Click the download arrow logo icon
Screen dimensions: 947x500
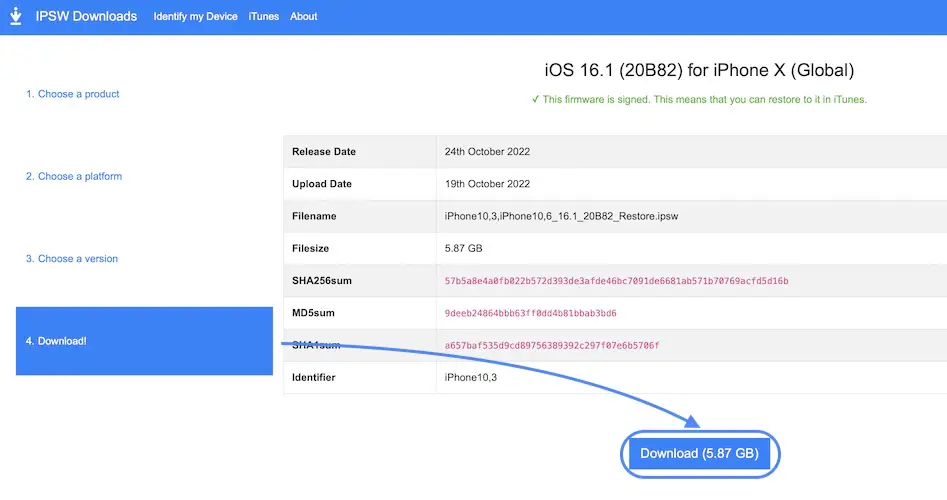15,16
